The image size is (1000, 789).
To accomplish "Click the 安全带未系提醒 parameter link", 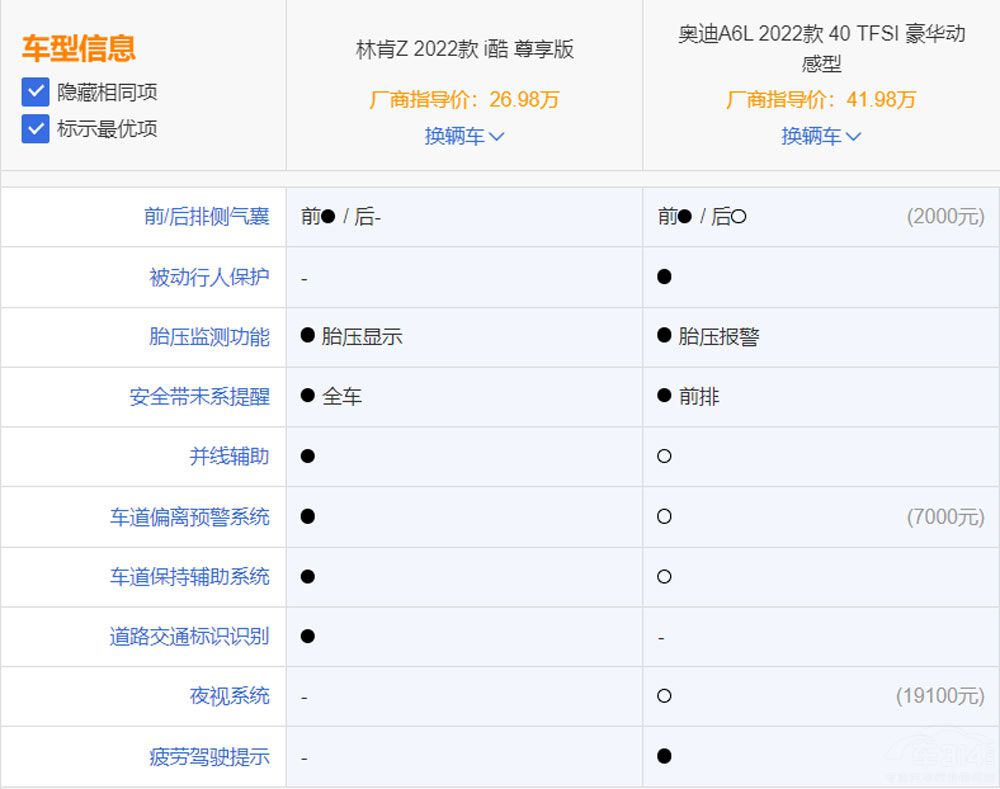I will (x=199, y=397).
